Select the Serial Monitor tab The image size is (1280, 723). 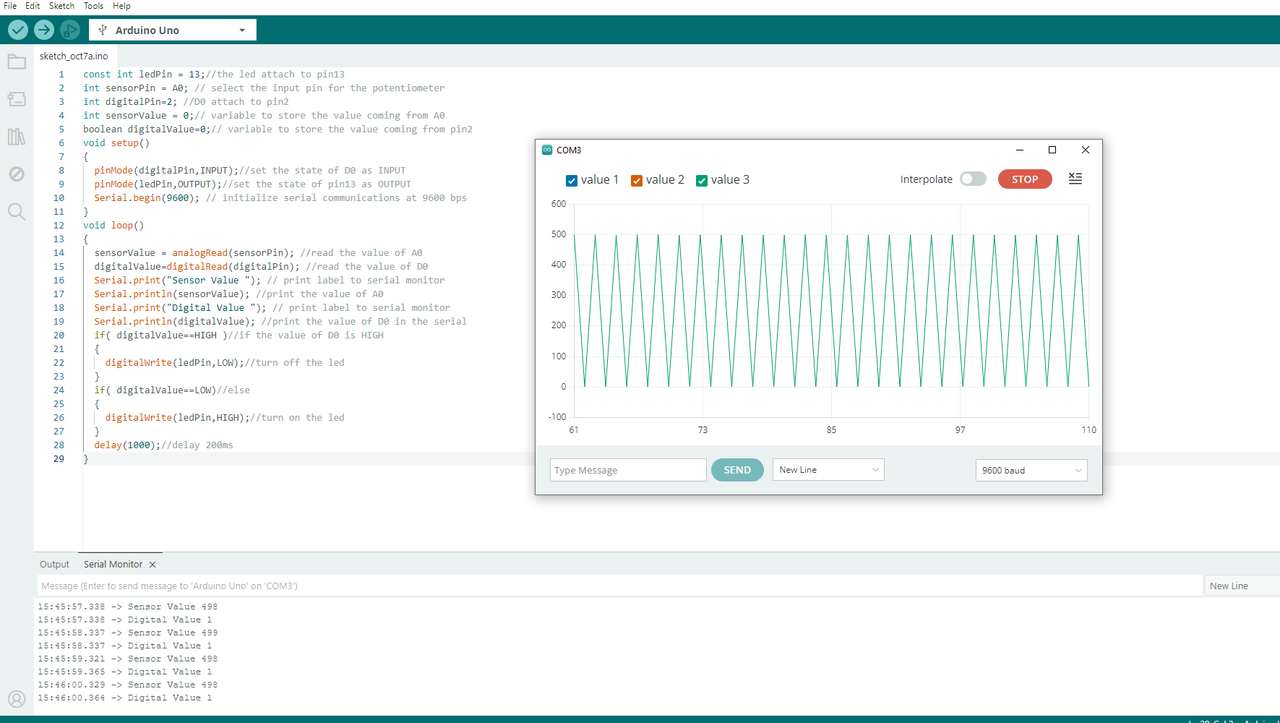[x=113, y=565]
